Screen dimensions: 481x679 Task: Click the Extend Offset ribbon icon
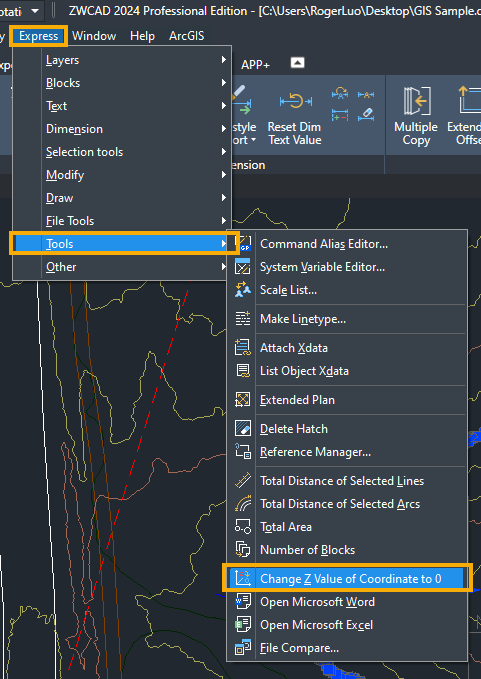(469, 101)
